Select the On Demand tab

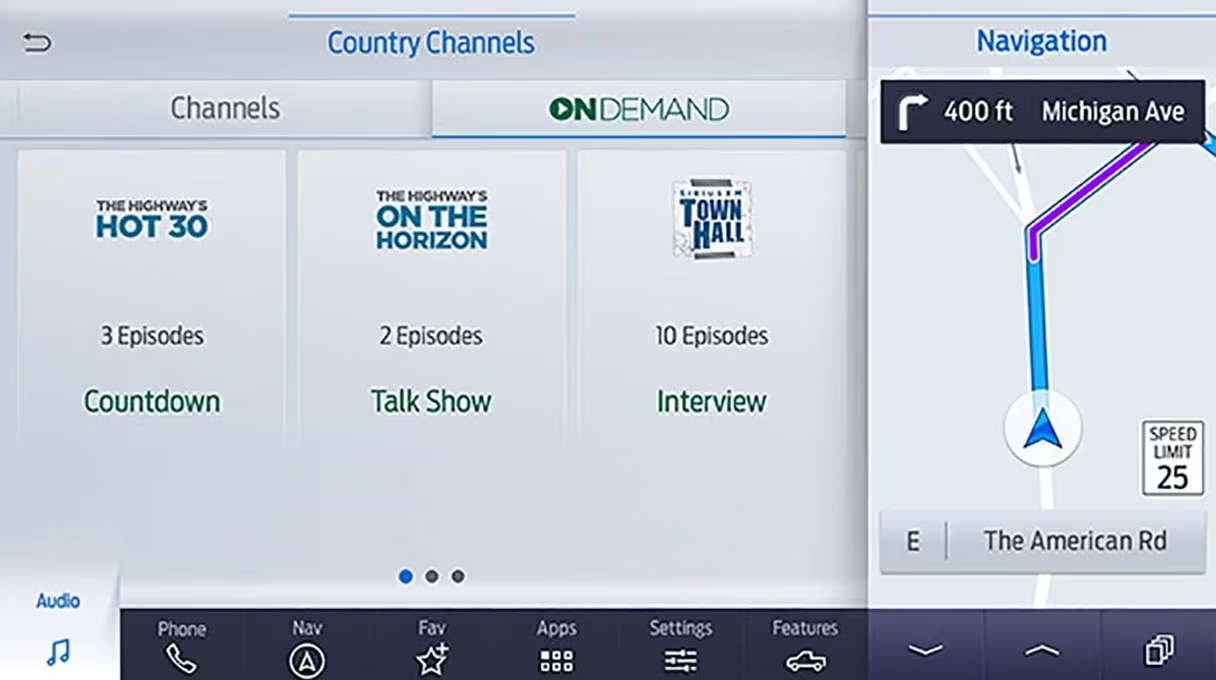pos(639,108)
